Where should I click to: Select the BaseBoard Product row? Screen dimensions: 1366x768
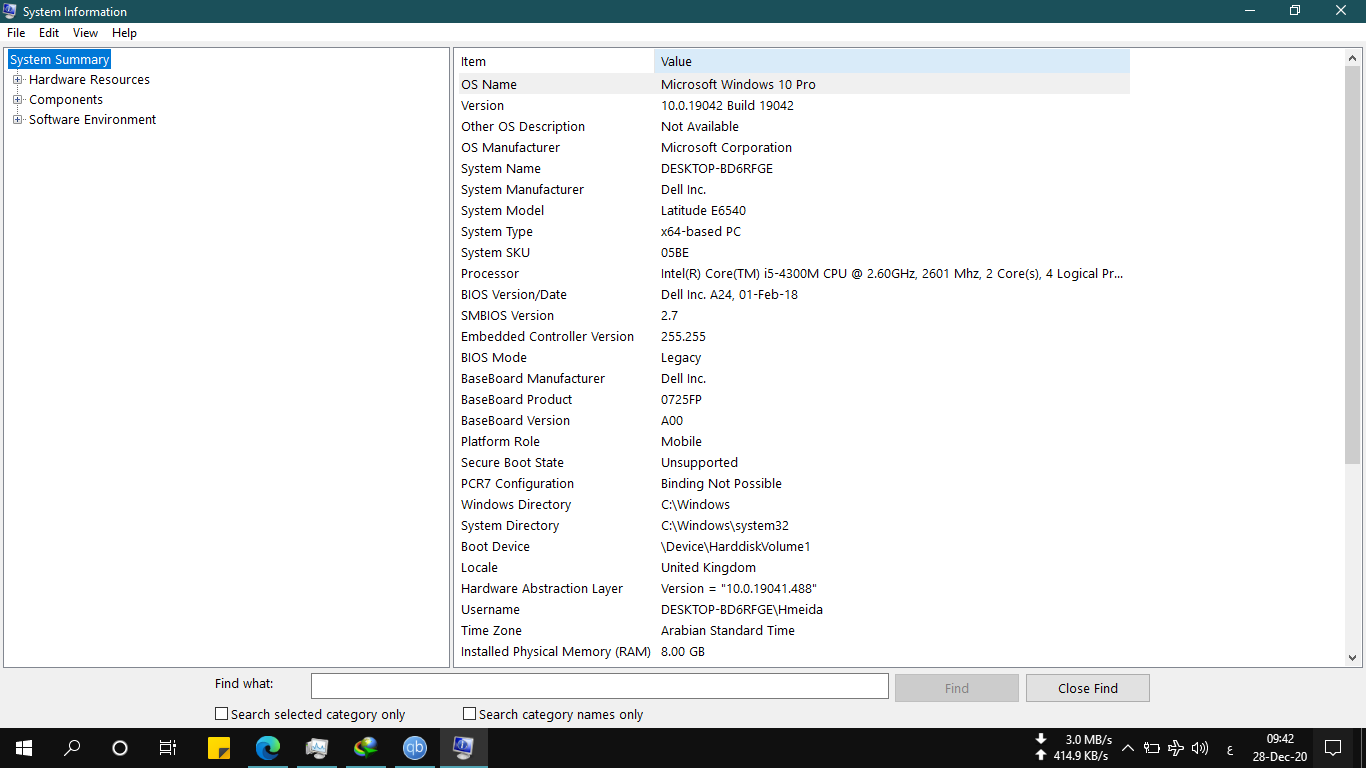pos(794,400)
